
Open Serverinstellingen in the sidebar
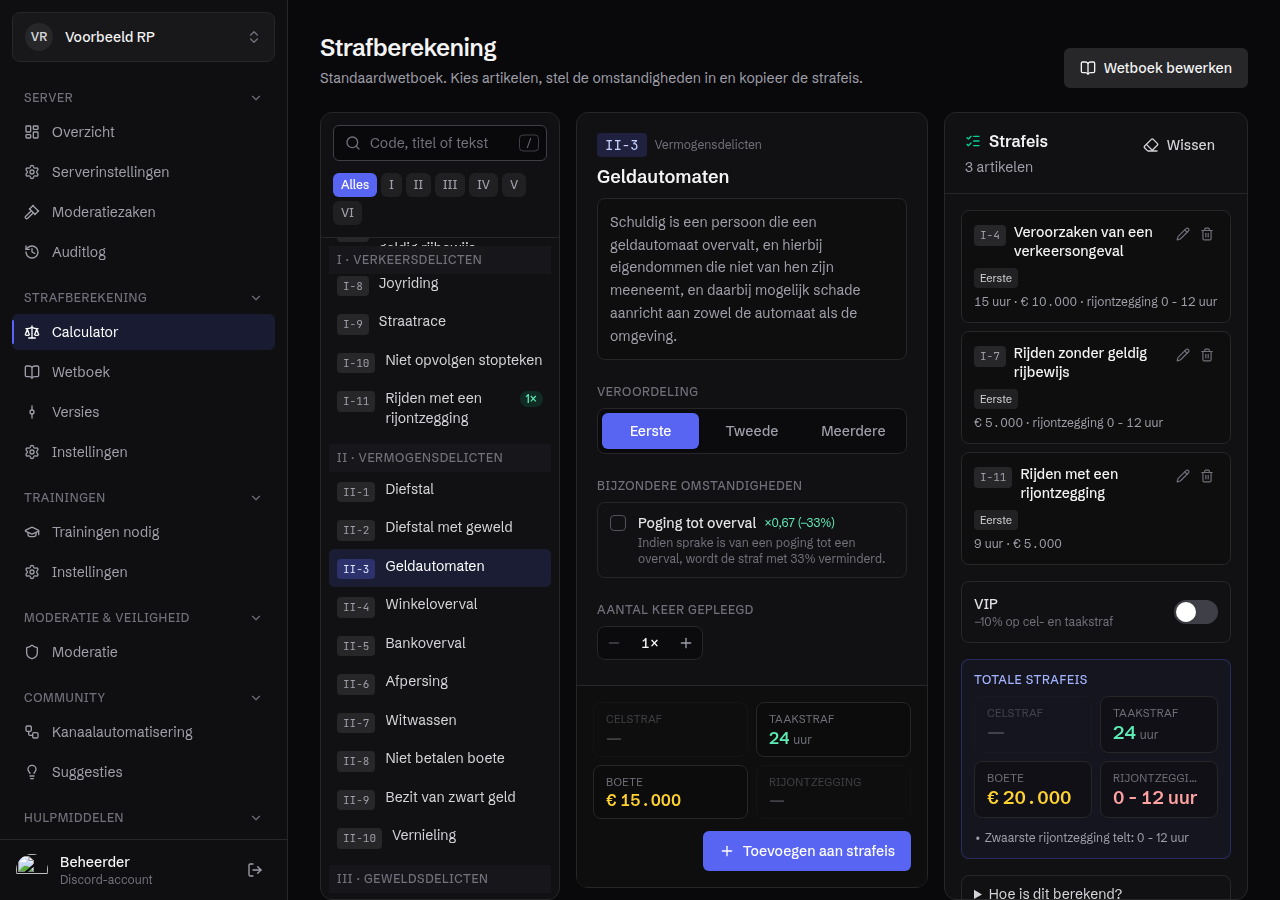143,172
